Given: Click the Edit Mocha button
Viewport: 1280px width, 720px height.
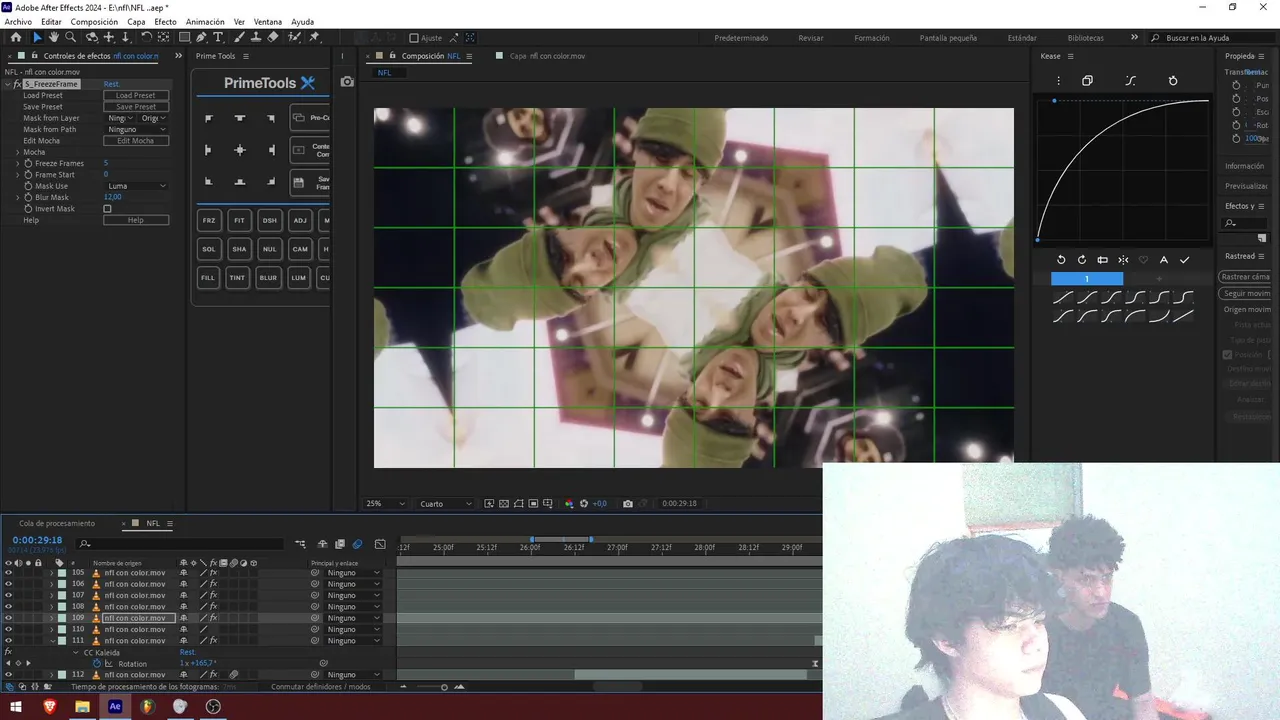Looking at the screenshot, I should (136, 141).
